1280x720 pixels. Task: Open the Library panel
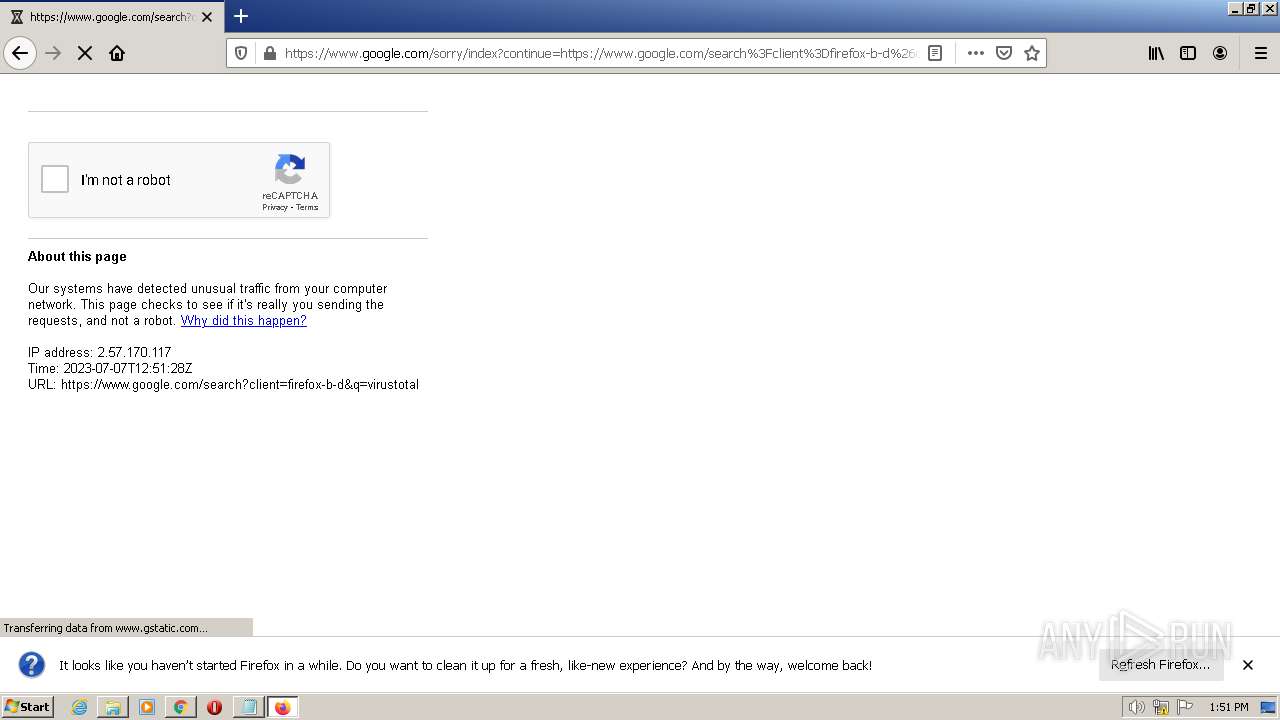[x=1156, y=53]
